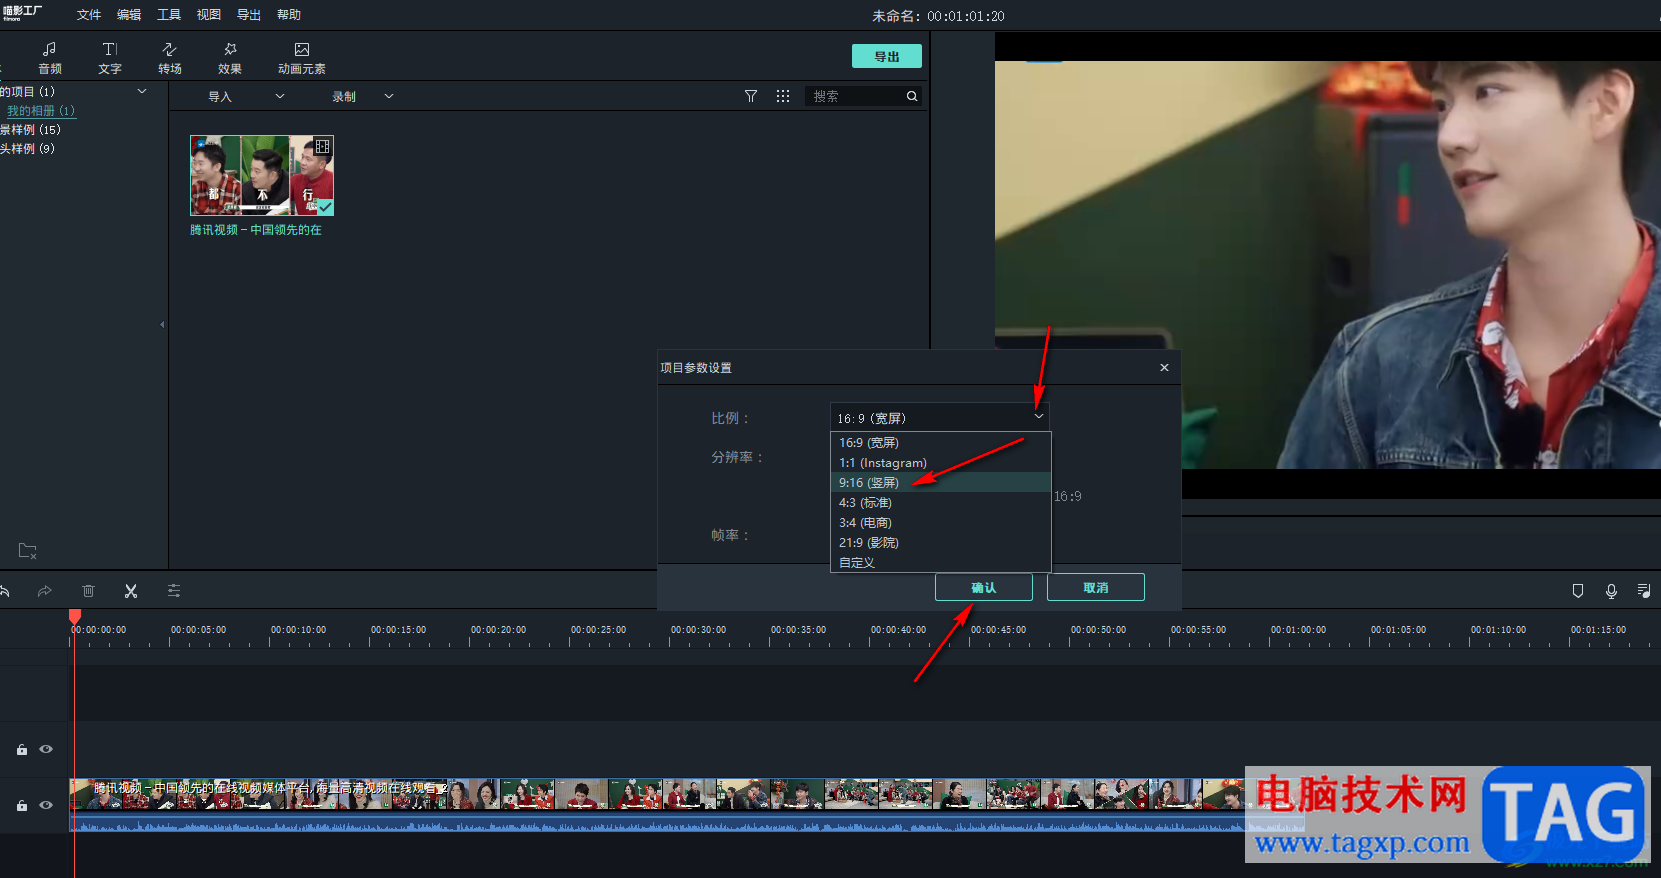Click the marker shield icon on timeline toolbar
The height and width of the screenshot is (878, 1661).
click(x=1578, y=591)
